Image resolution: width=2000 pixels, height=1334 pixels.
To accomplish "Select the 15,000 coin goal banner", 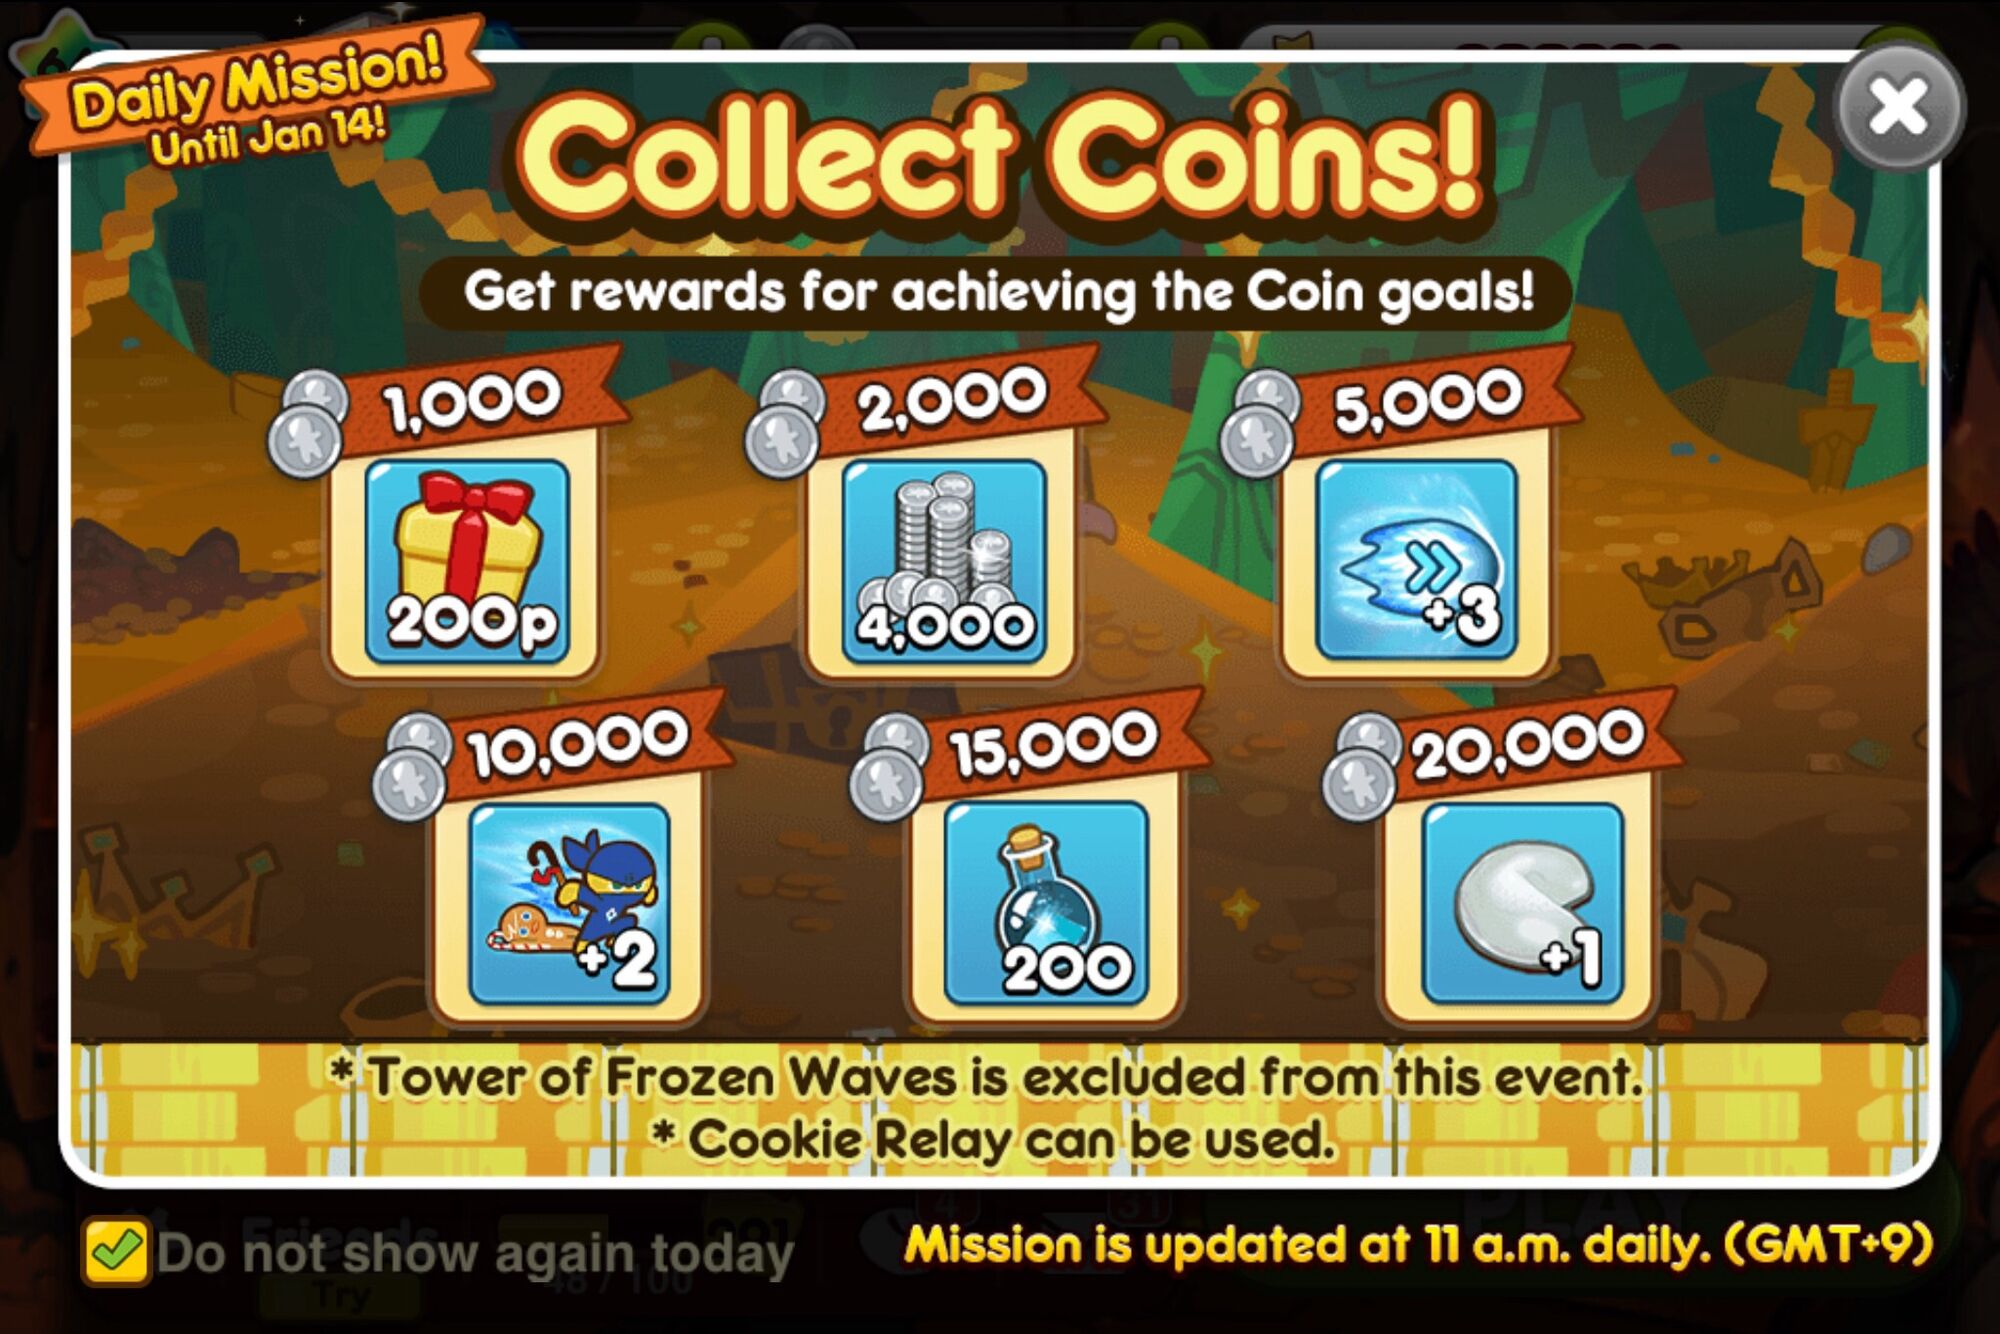I will click(1055, 742).
